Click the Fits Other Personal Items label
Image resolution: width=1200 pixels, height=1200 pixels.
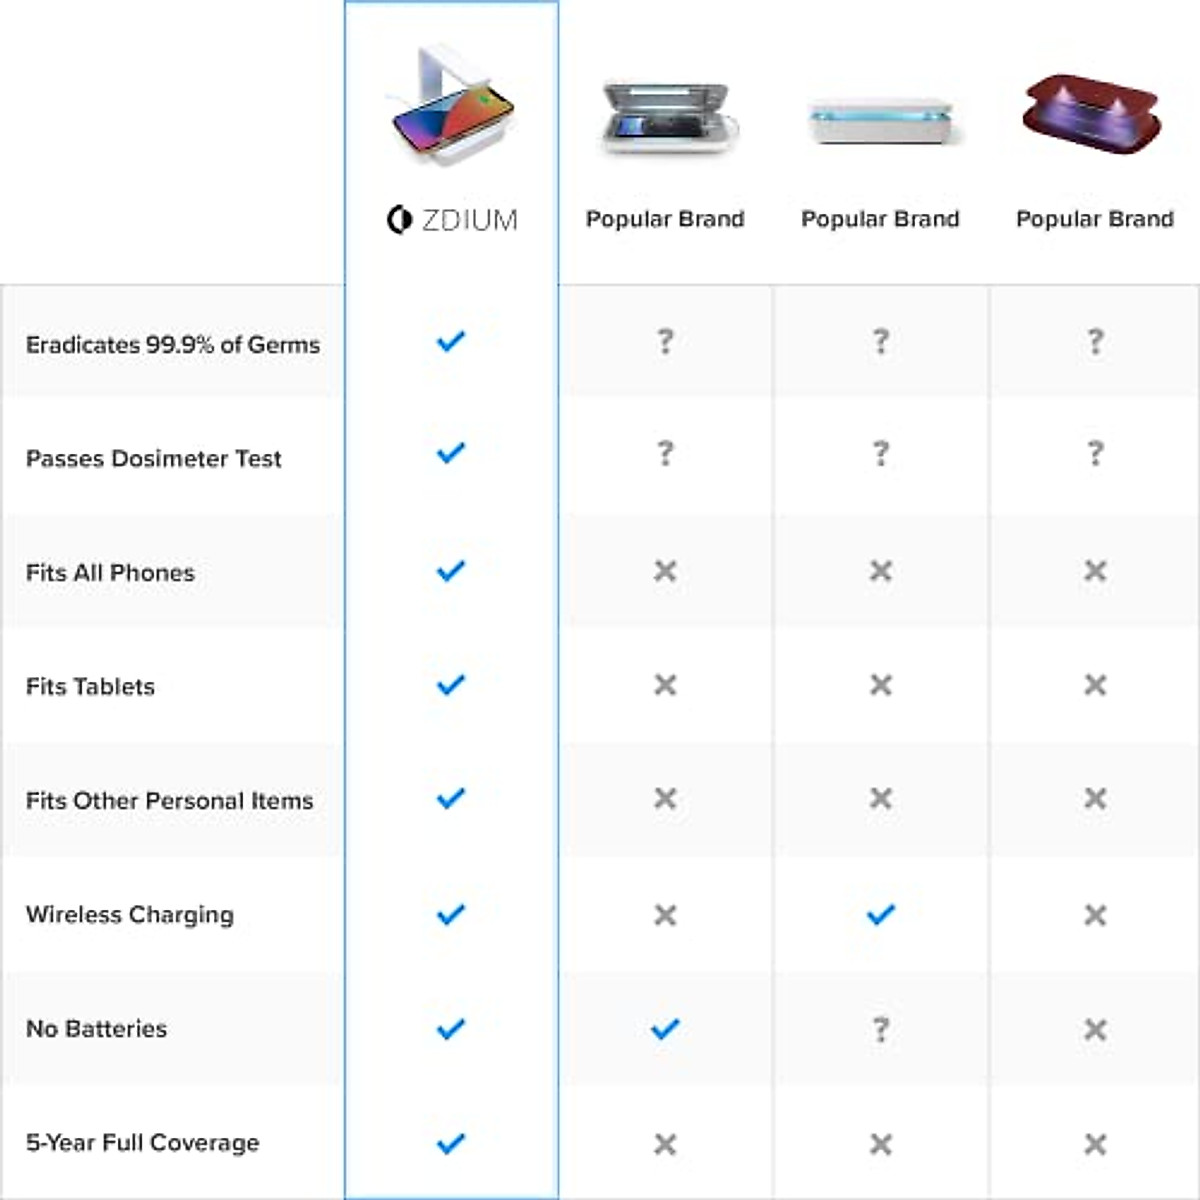[170, 801]
